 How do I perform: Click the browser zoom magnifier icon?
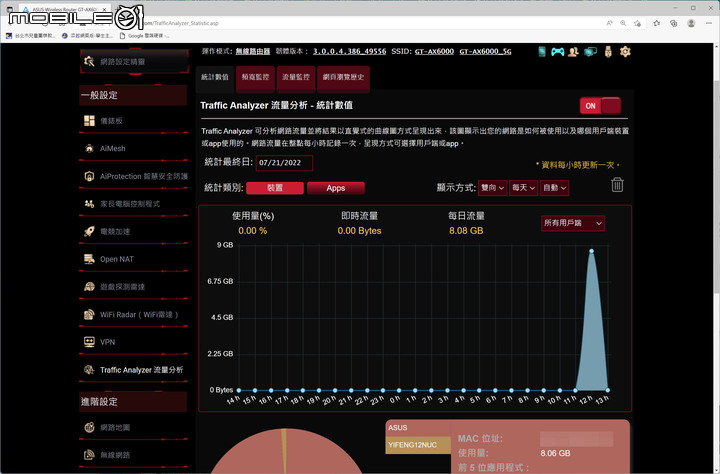pyautogui.click(x=623, y=23)
